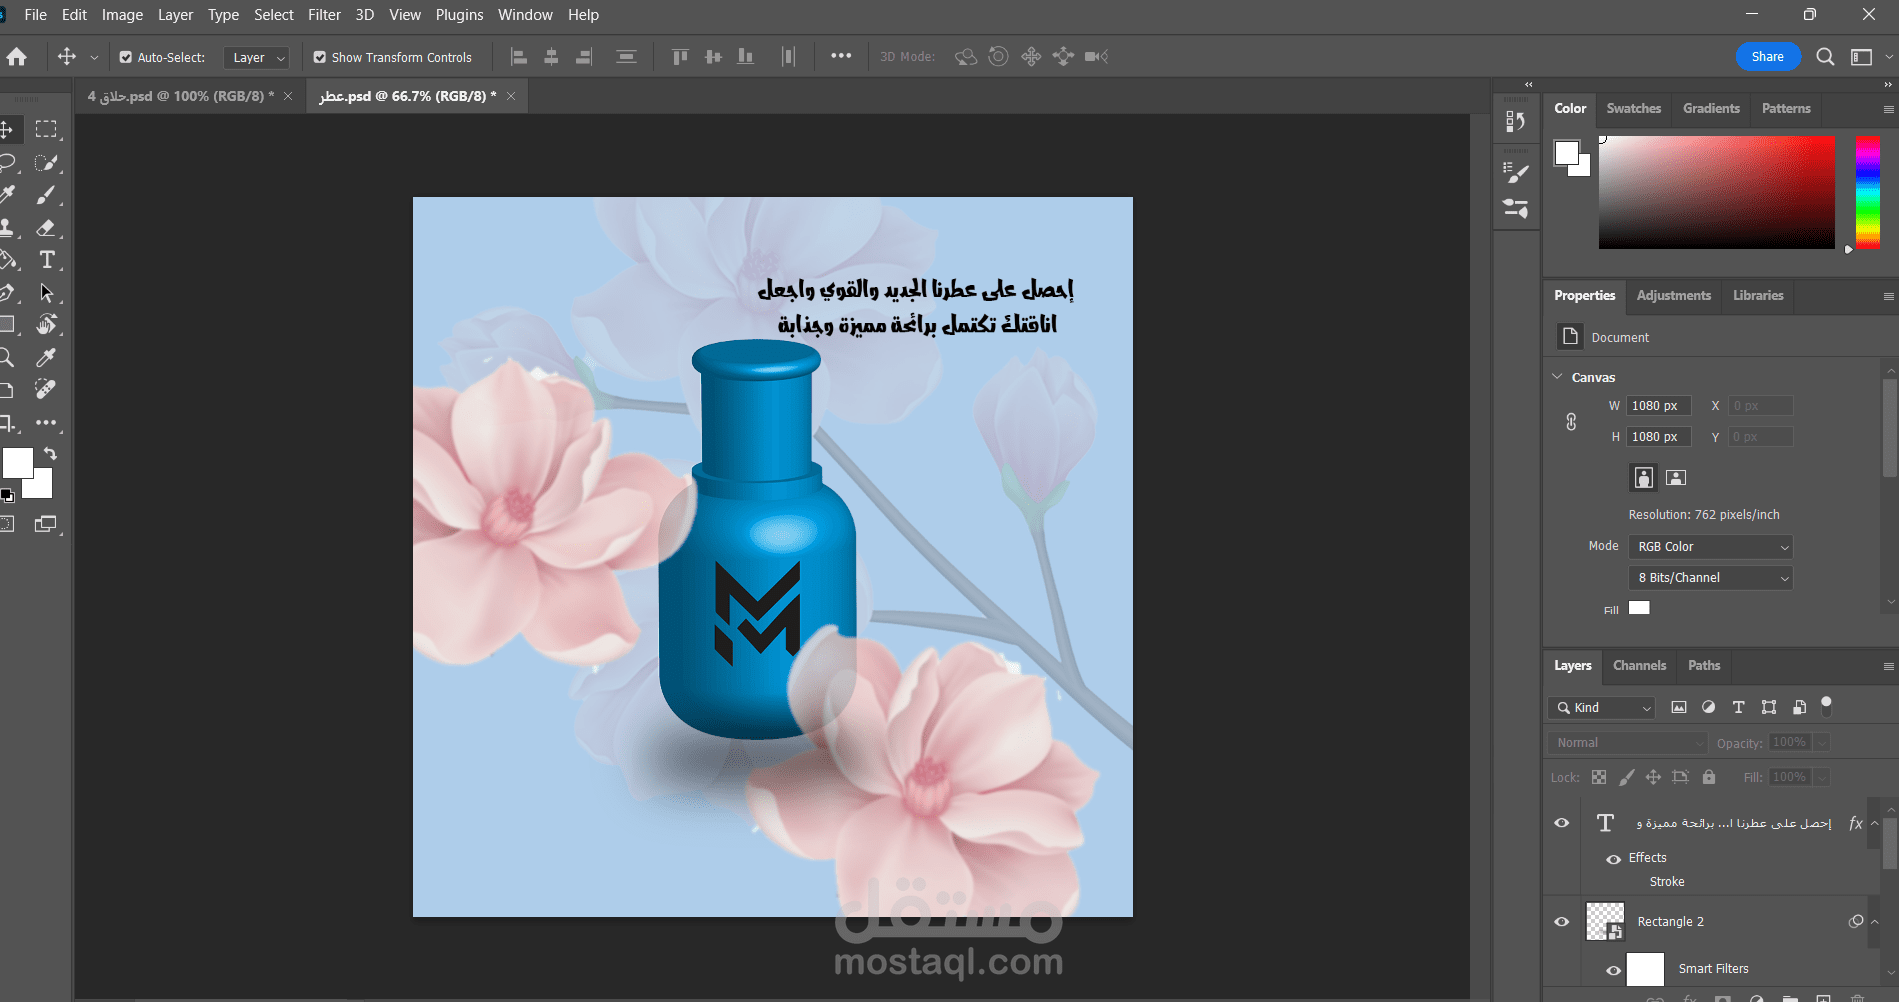Select the Eraser tool

(46, 228)
